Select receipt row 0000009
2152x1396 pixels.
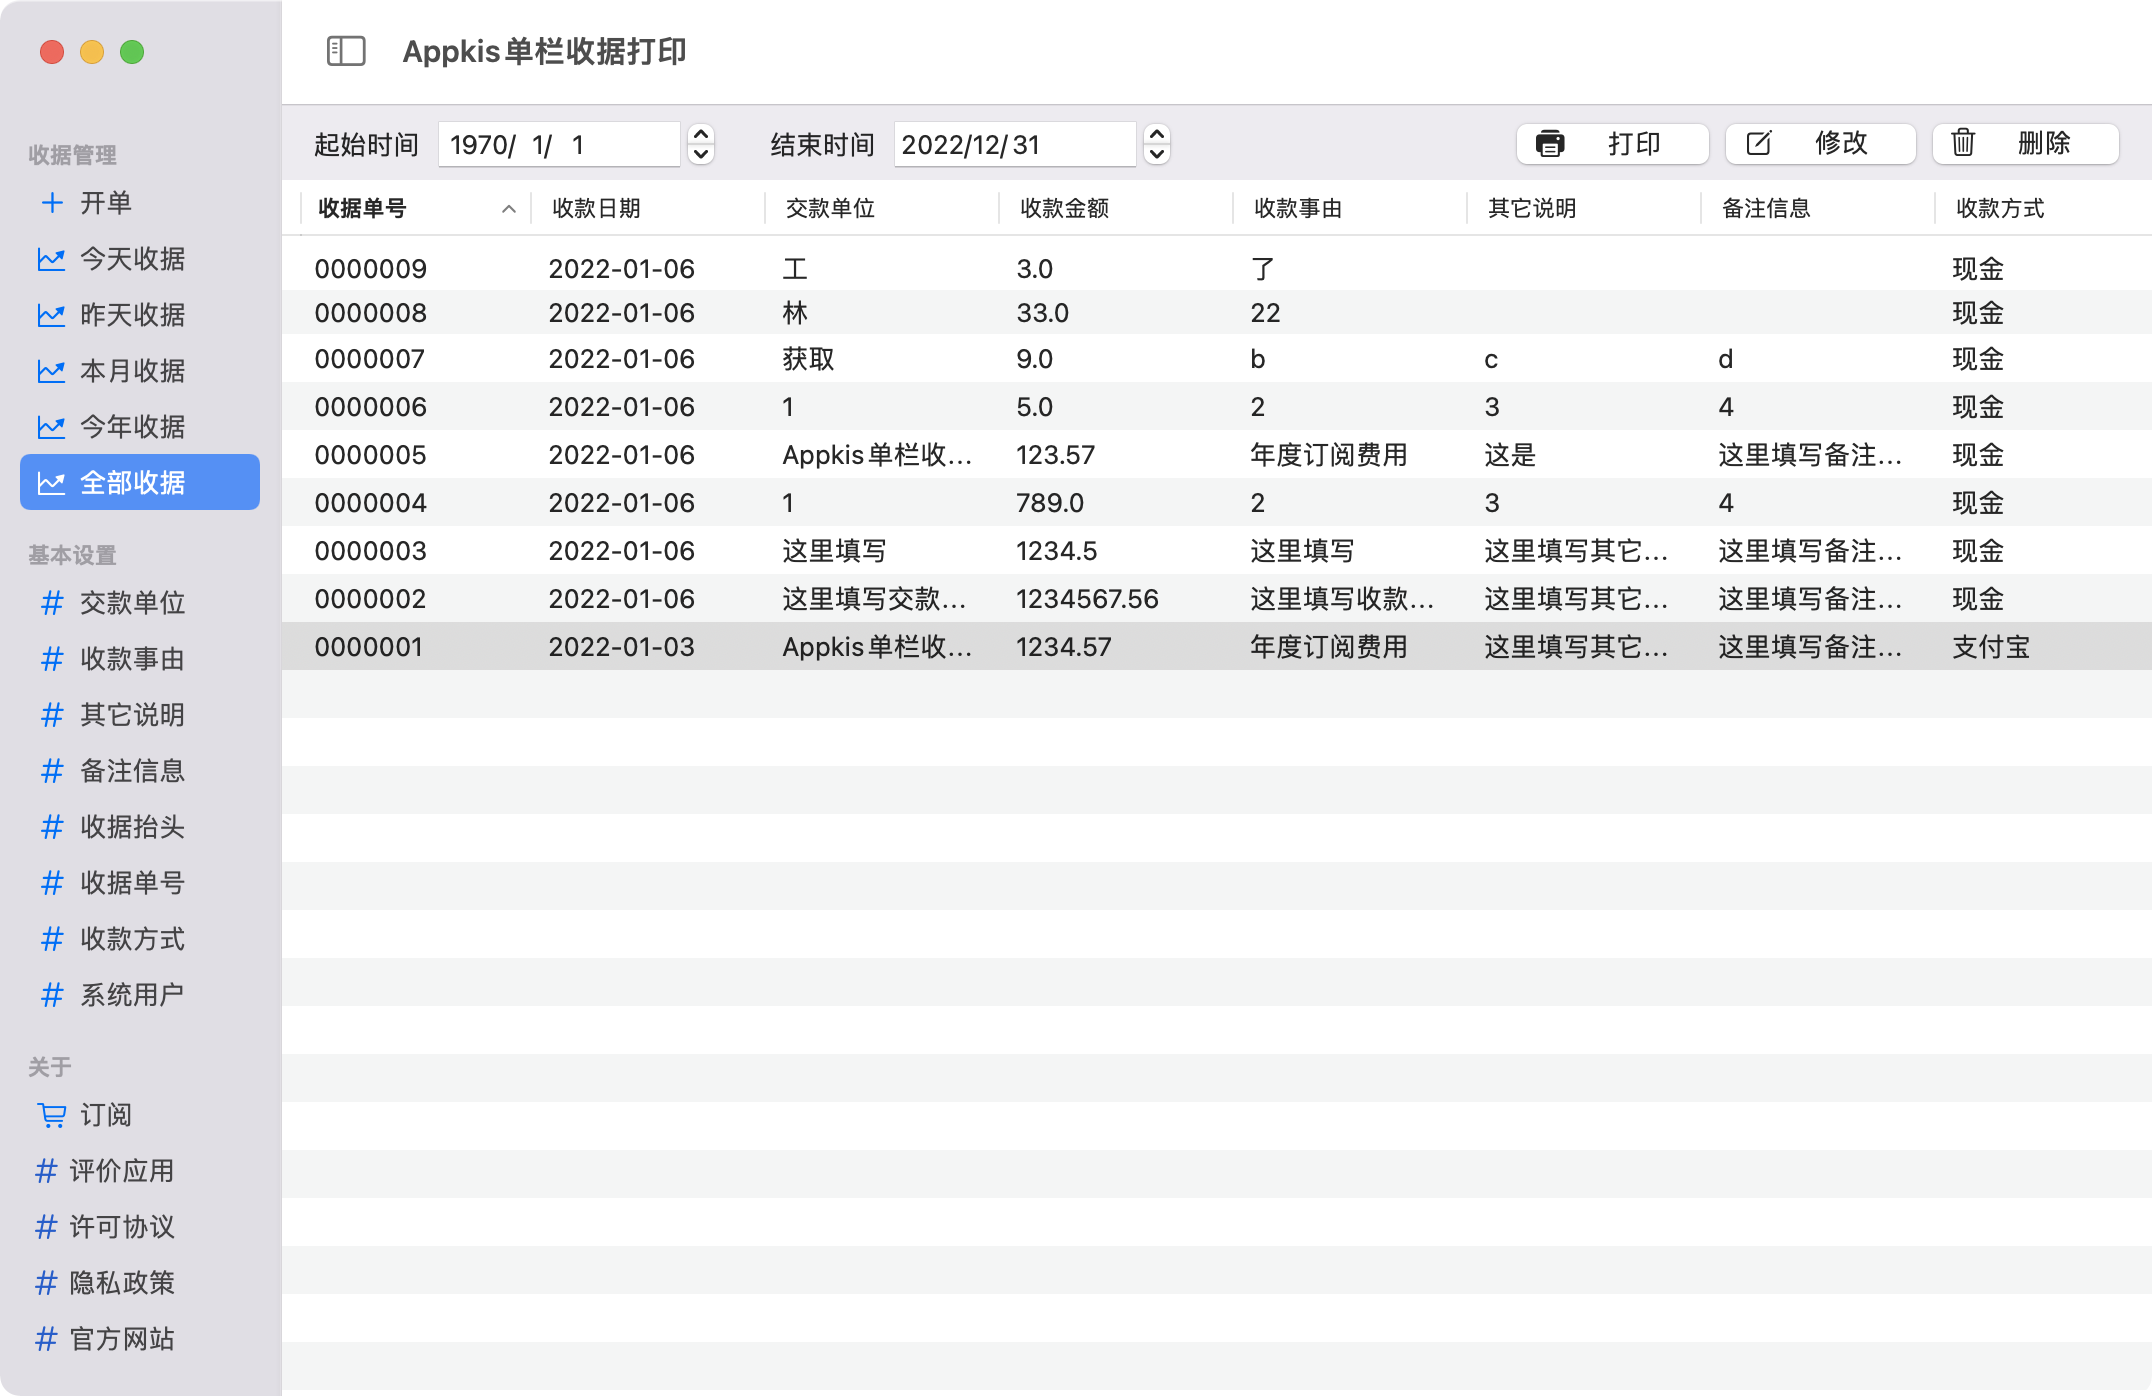click(1217, 268)
